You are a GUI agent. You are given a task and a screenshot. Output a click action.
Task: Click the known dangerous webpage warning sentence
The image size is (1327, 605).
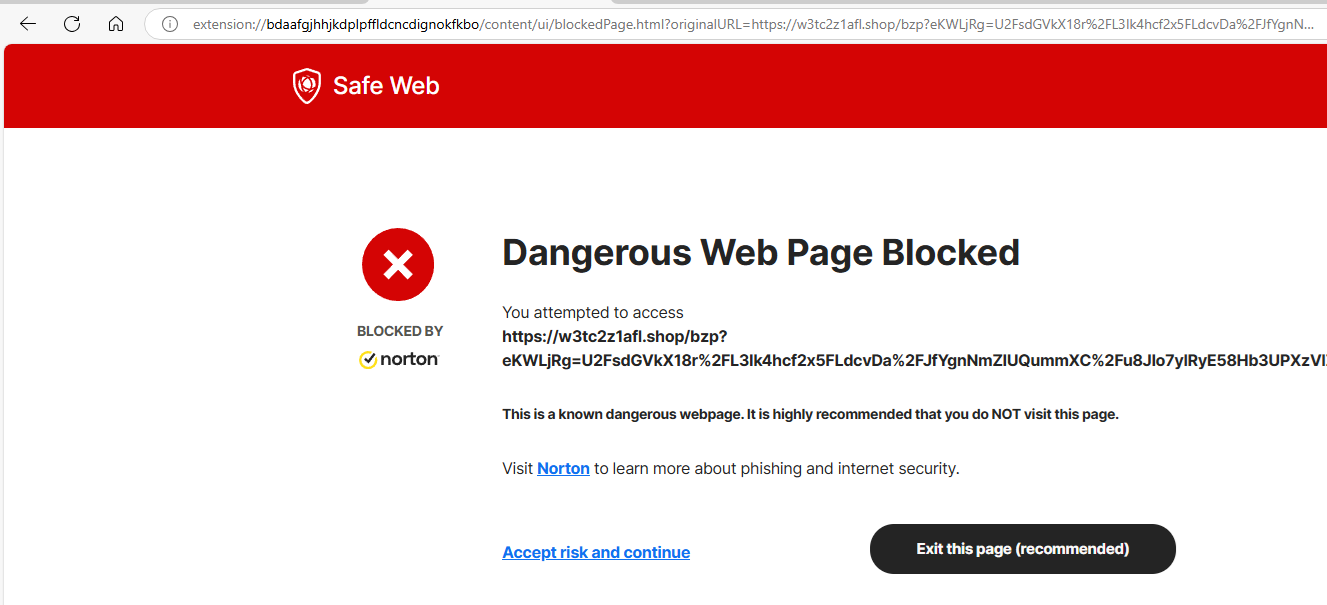click(x=810, y=414)
